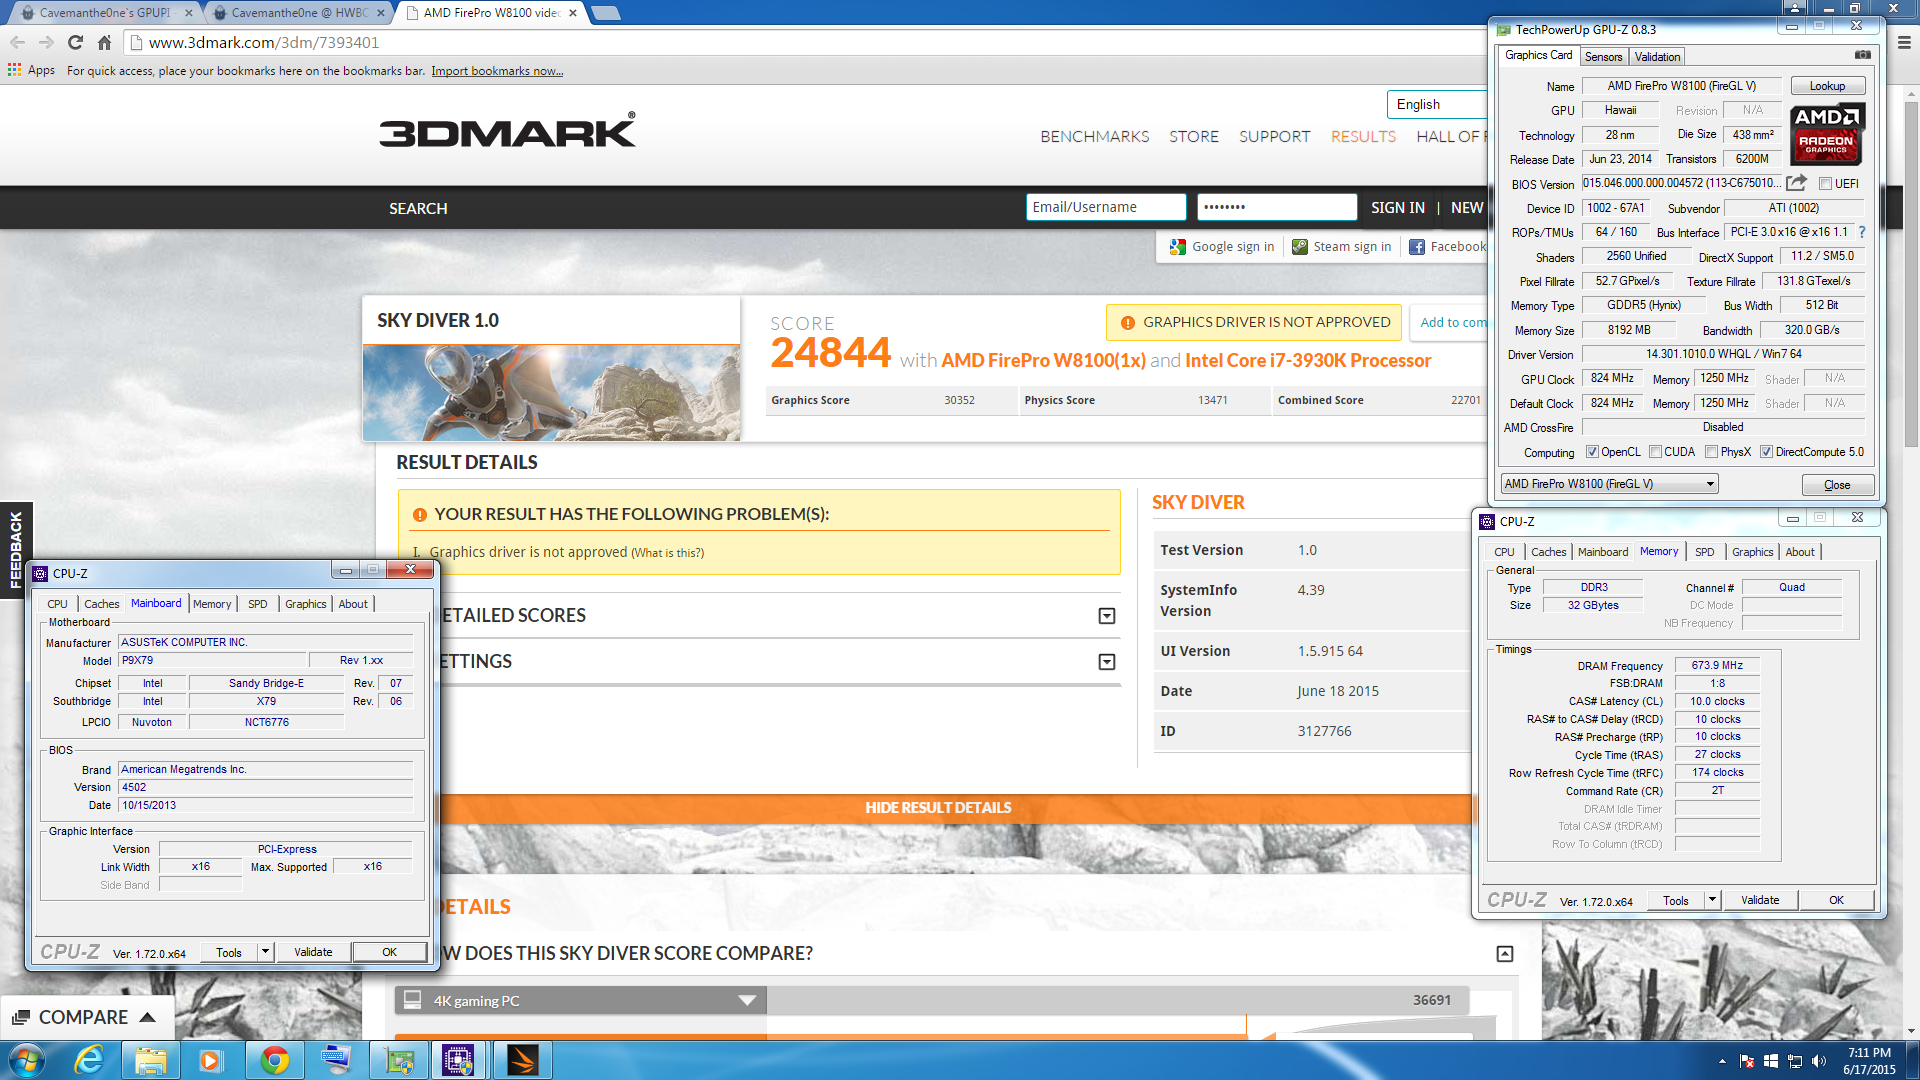Open Tools dropdown arrow in left CPU-Z
1920x1080 pixels.
point(265,952)
